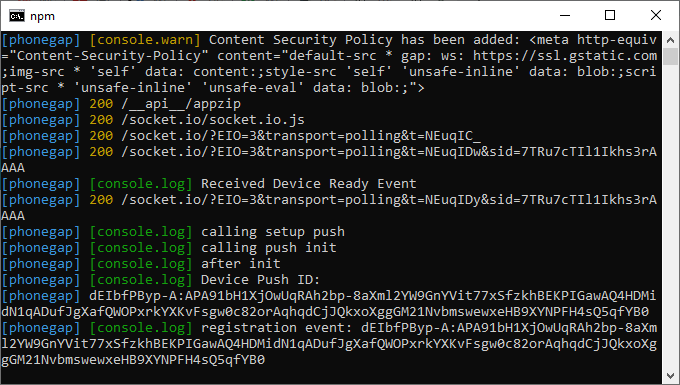The height and width of the screenshot is (385, 680).
Task: Click the Device Push ID: label
Action: tap(261, 280)
